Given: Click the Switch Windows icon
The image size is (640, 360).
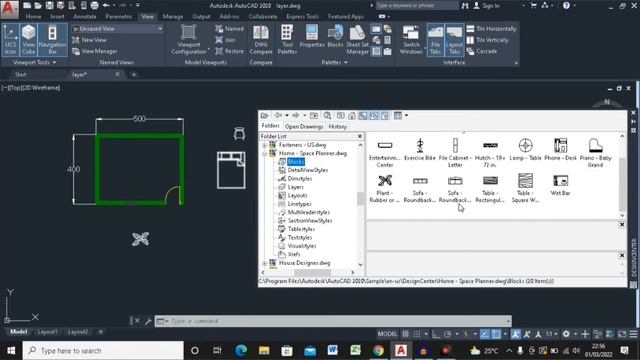Looking at the screenshot, I should [x=411, y=40].
